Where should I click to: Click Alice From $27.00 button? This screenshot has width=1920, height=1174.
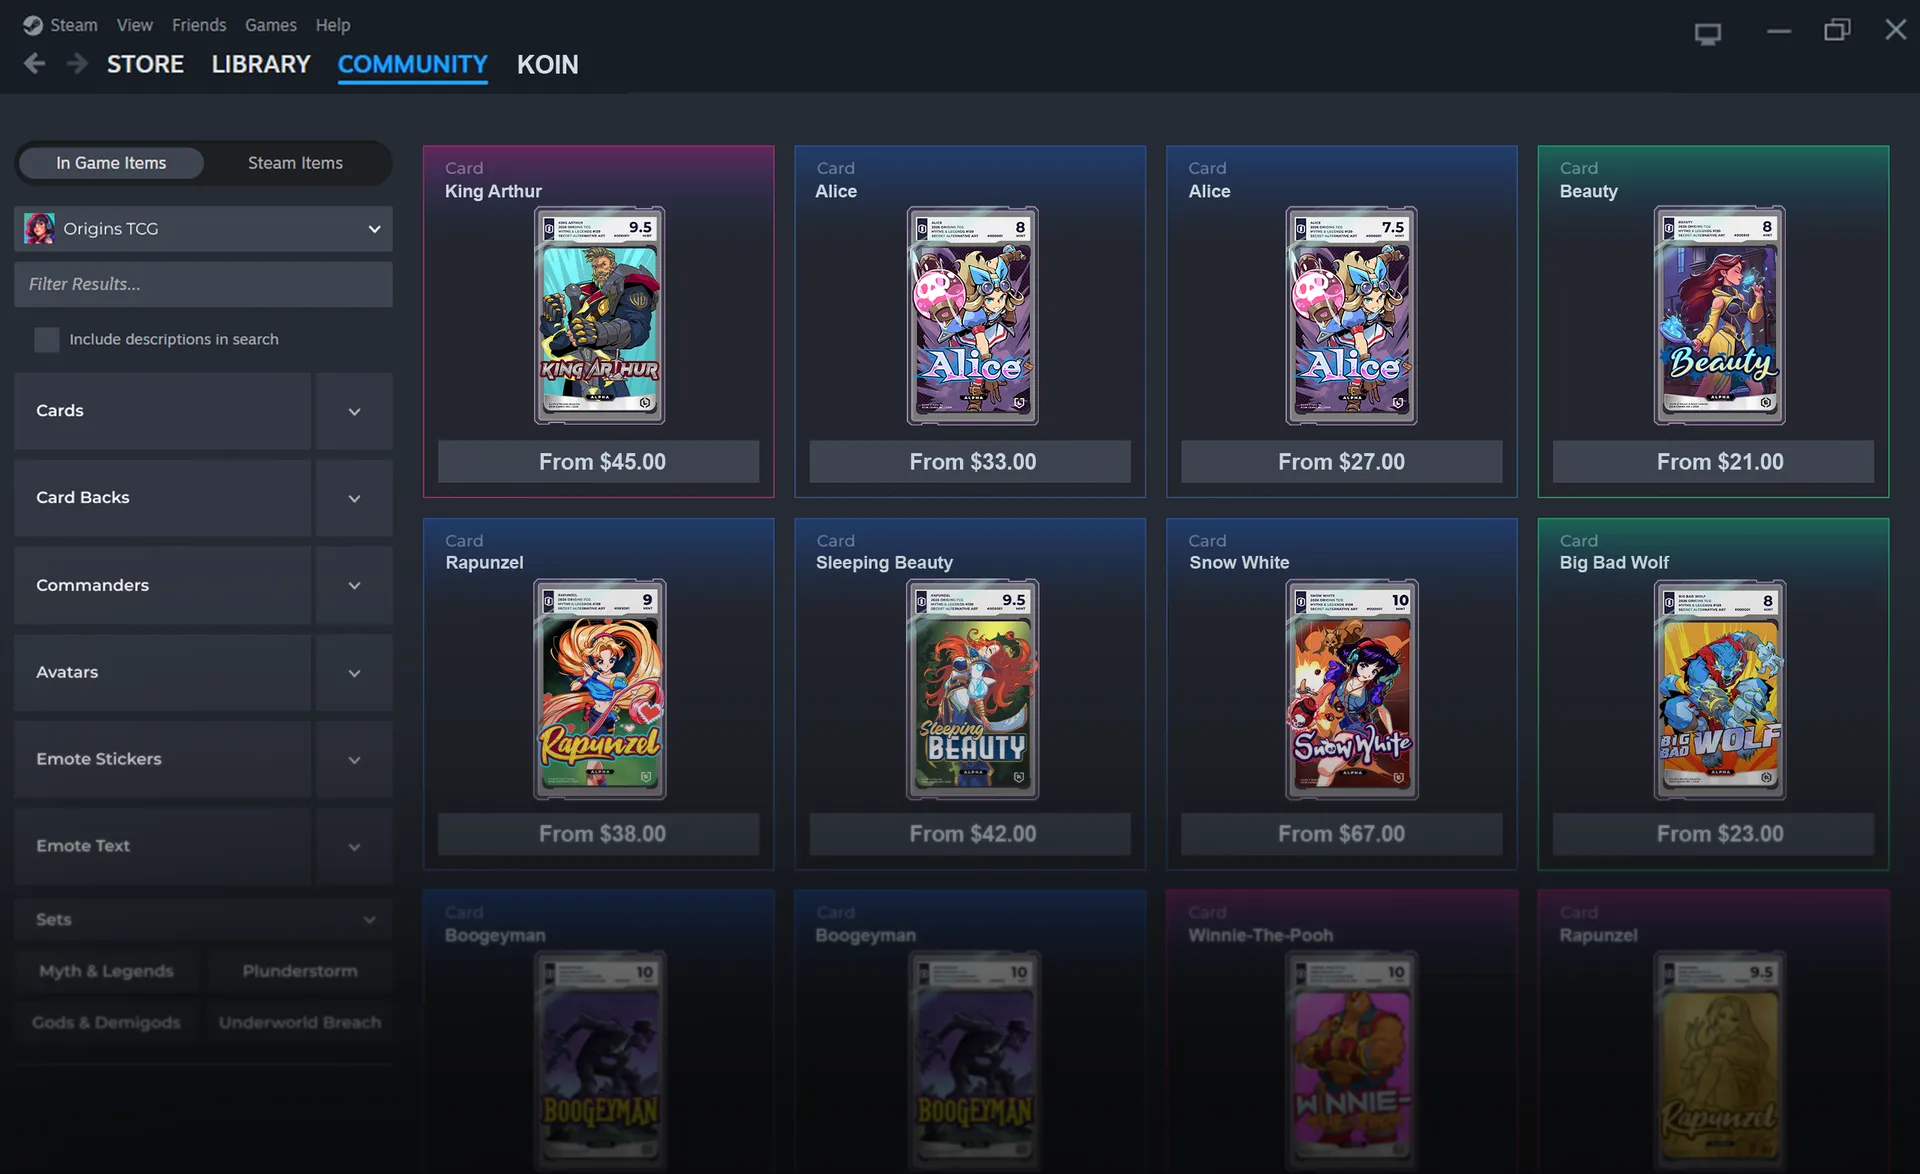pyautogui.click(x=1341, y=462)
